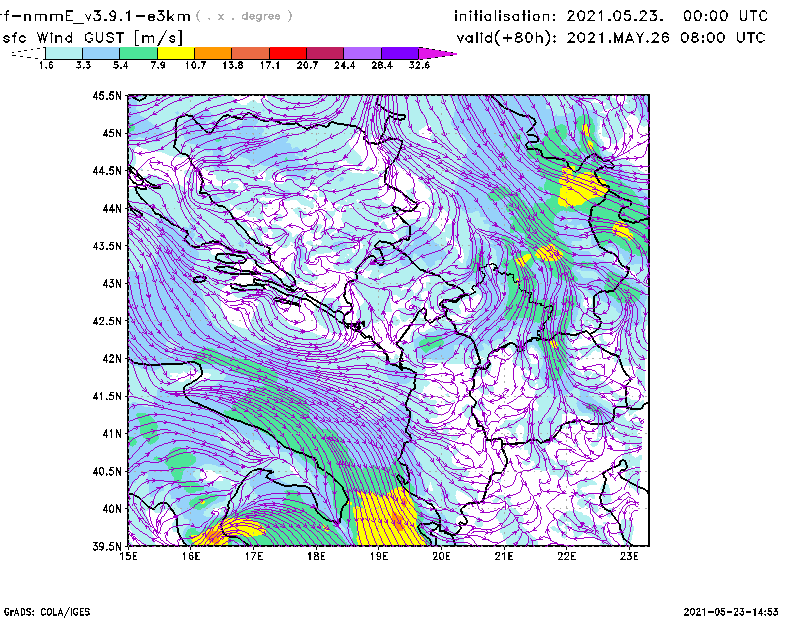Click the "22E" longitude label
Viewport: 800px width, 618px height.
tap(567, 556)
